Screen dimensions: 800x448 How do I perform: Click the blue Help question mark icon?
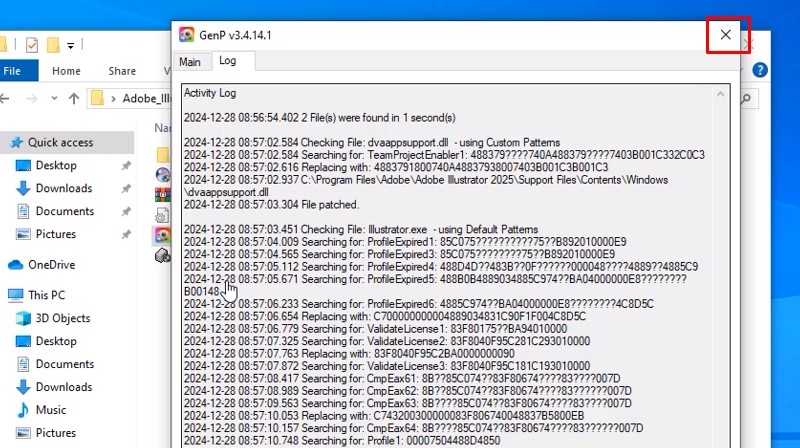pos(760,70)
